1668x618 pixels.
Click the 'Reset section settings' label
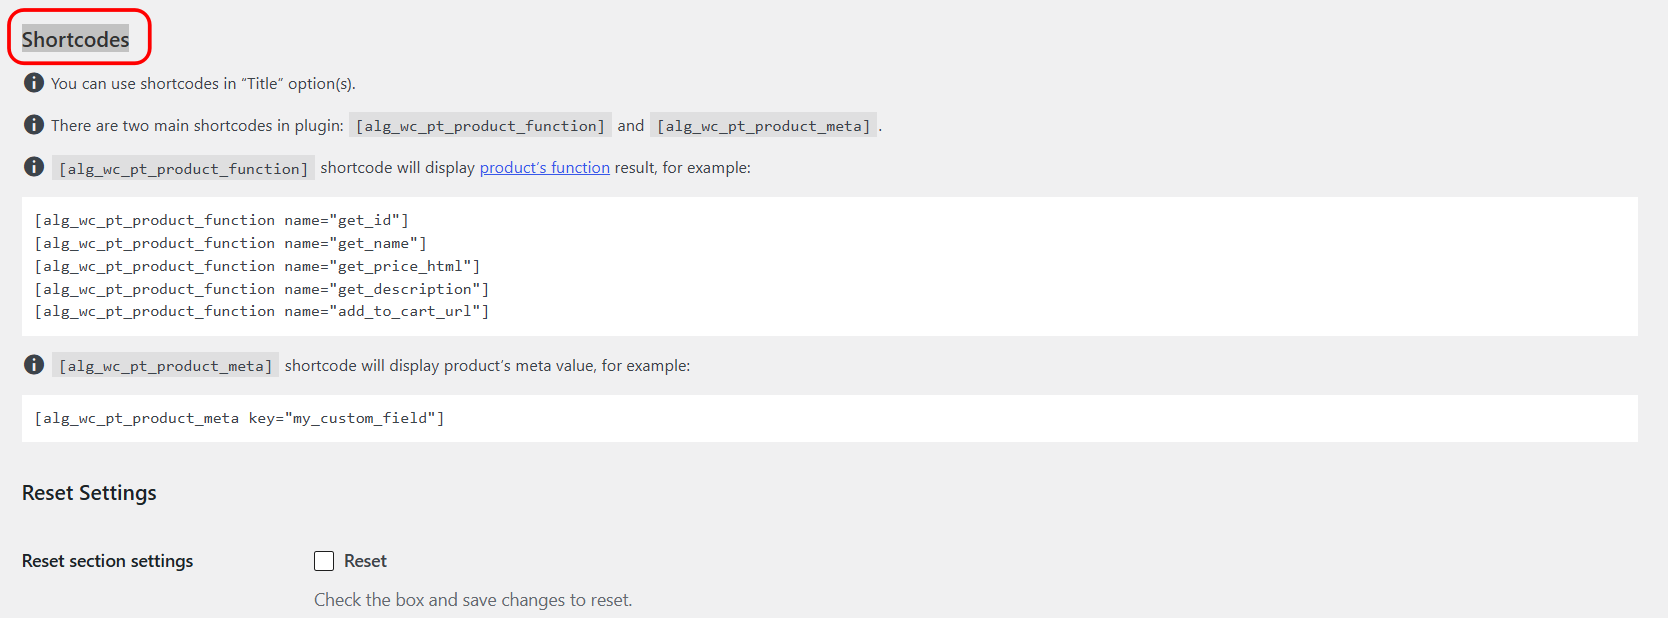point(107,561)
